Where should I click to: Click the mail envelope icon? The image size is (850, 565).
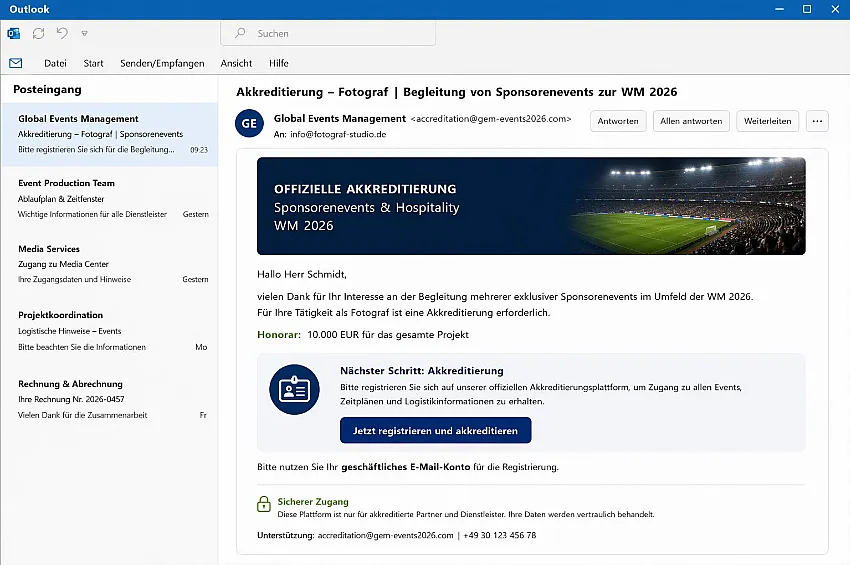(x=16, y=63)
